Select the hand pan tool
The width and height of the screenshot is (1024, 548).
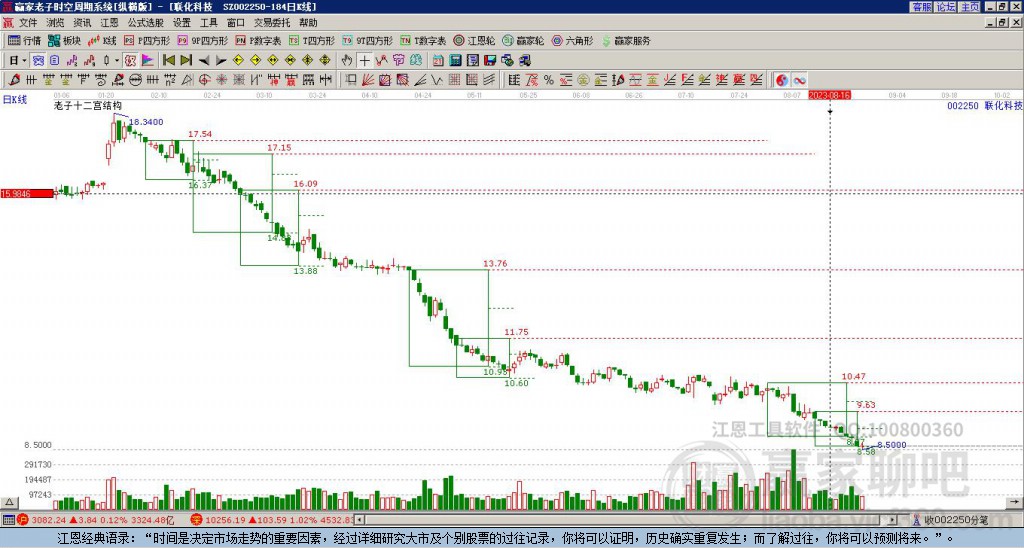pyautogui.click(x=347, y=60)
